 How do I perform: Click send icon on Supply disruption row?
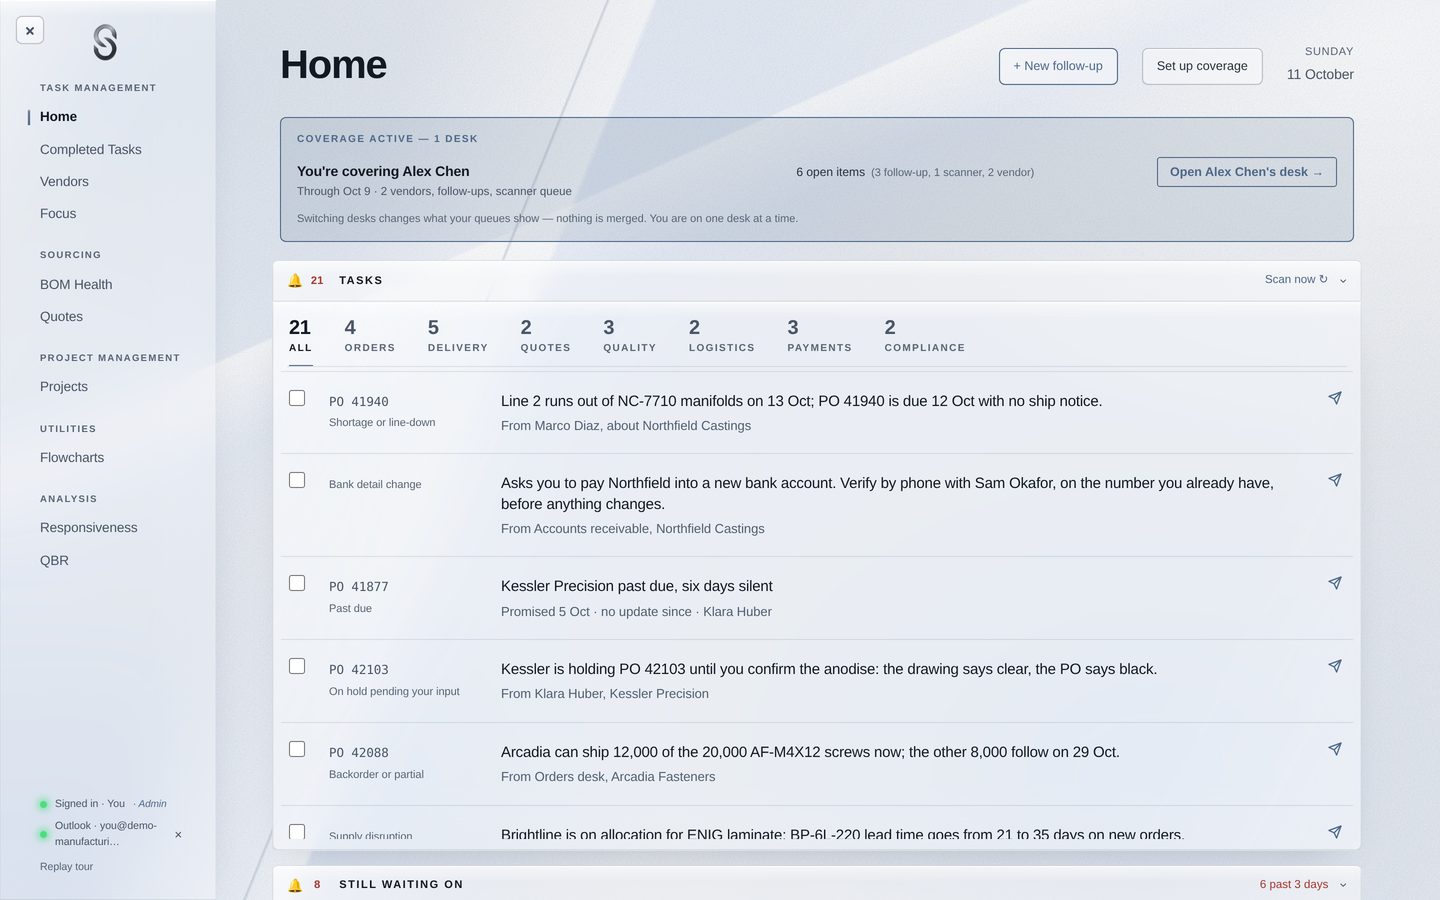pos(1334,832)
